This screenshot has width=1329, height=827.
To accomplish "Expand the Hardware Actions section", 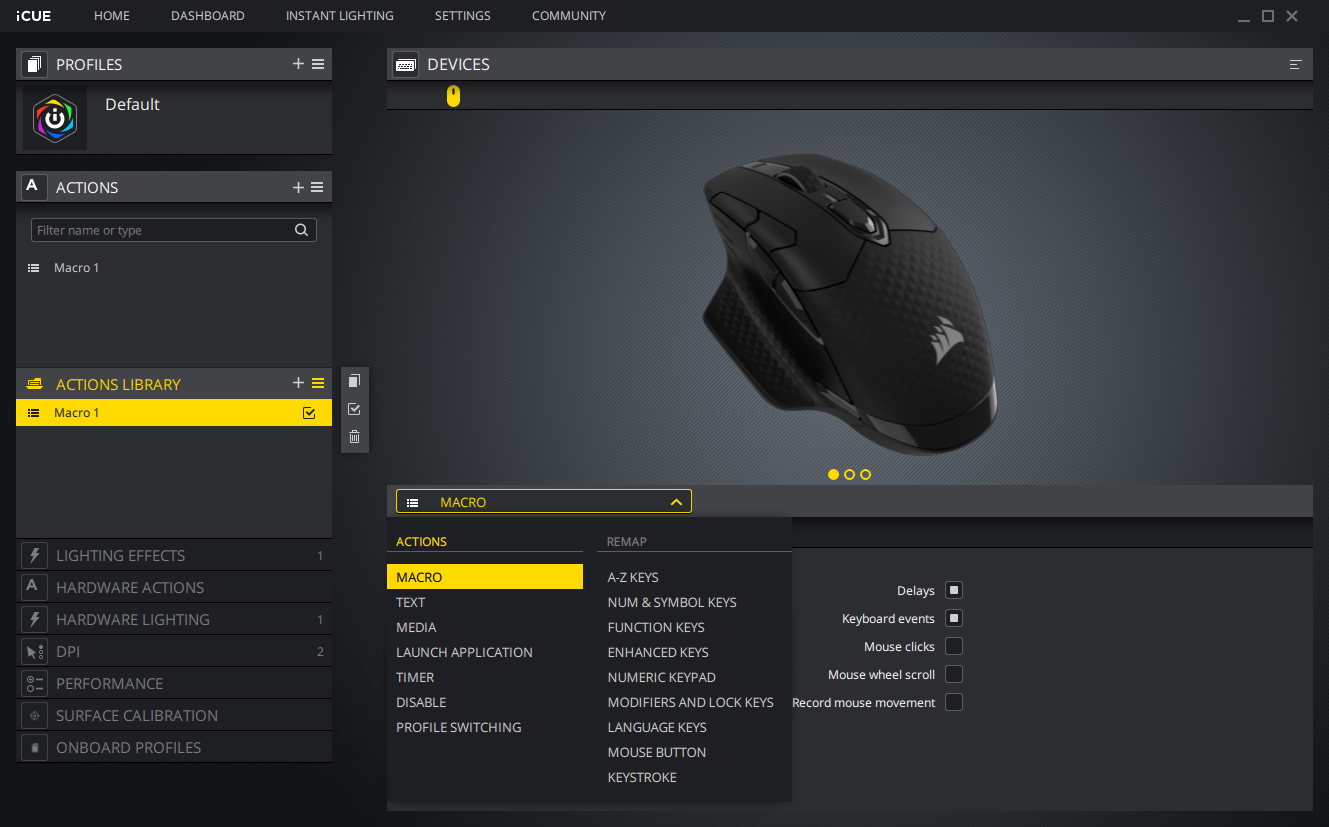I will [174, 588].
